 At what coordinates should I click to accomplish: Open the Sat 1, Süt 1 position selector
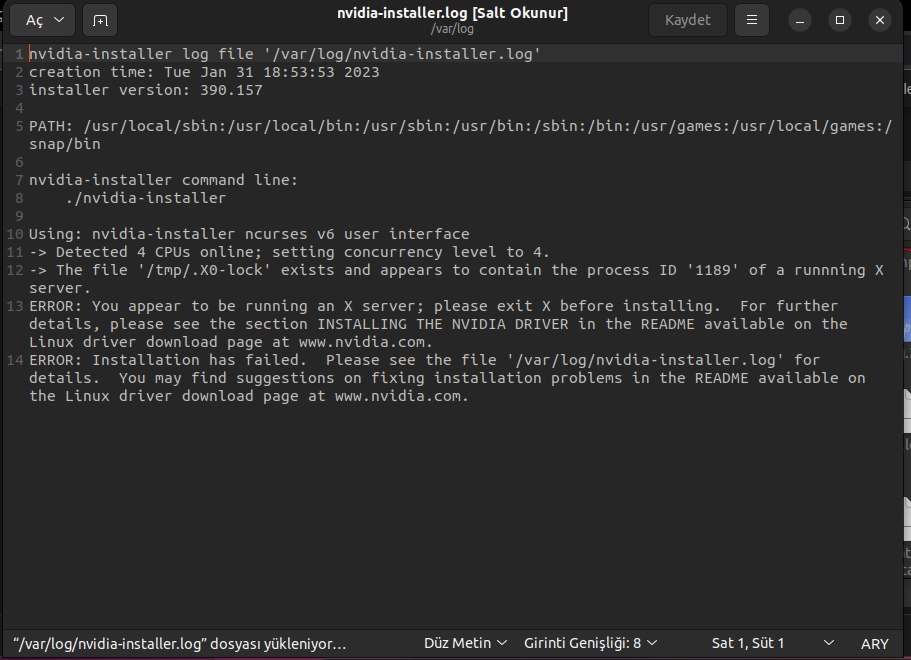click(x=772, y=643)
